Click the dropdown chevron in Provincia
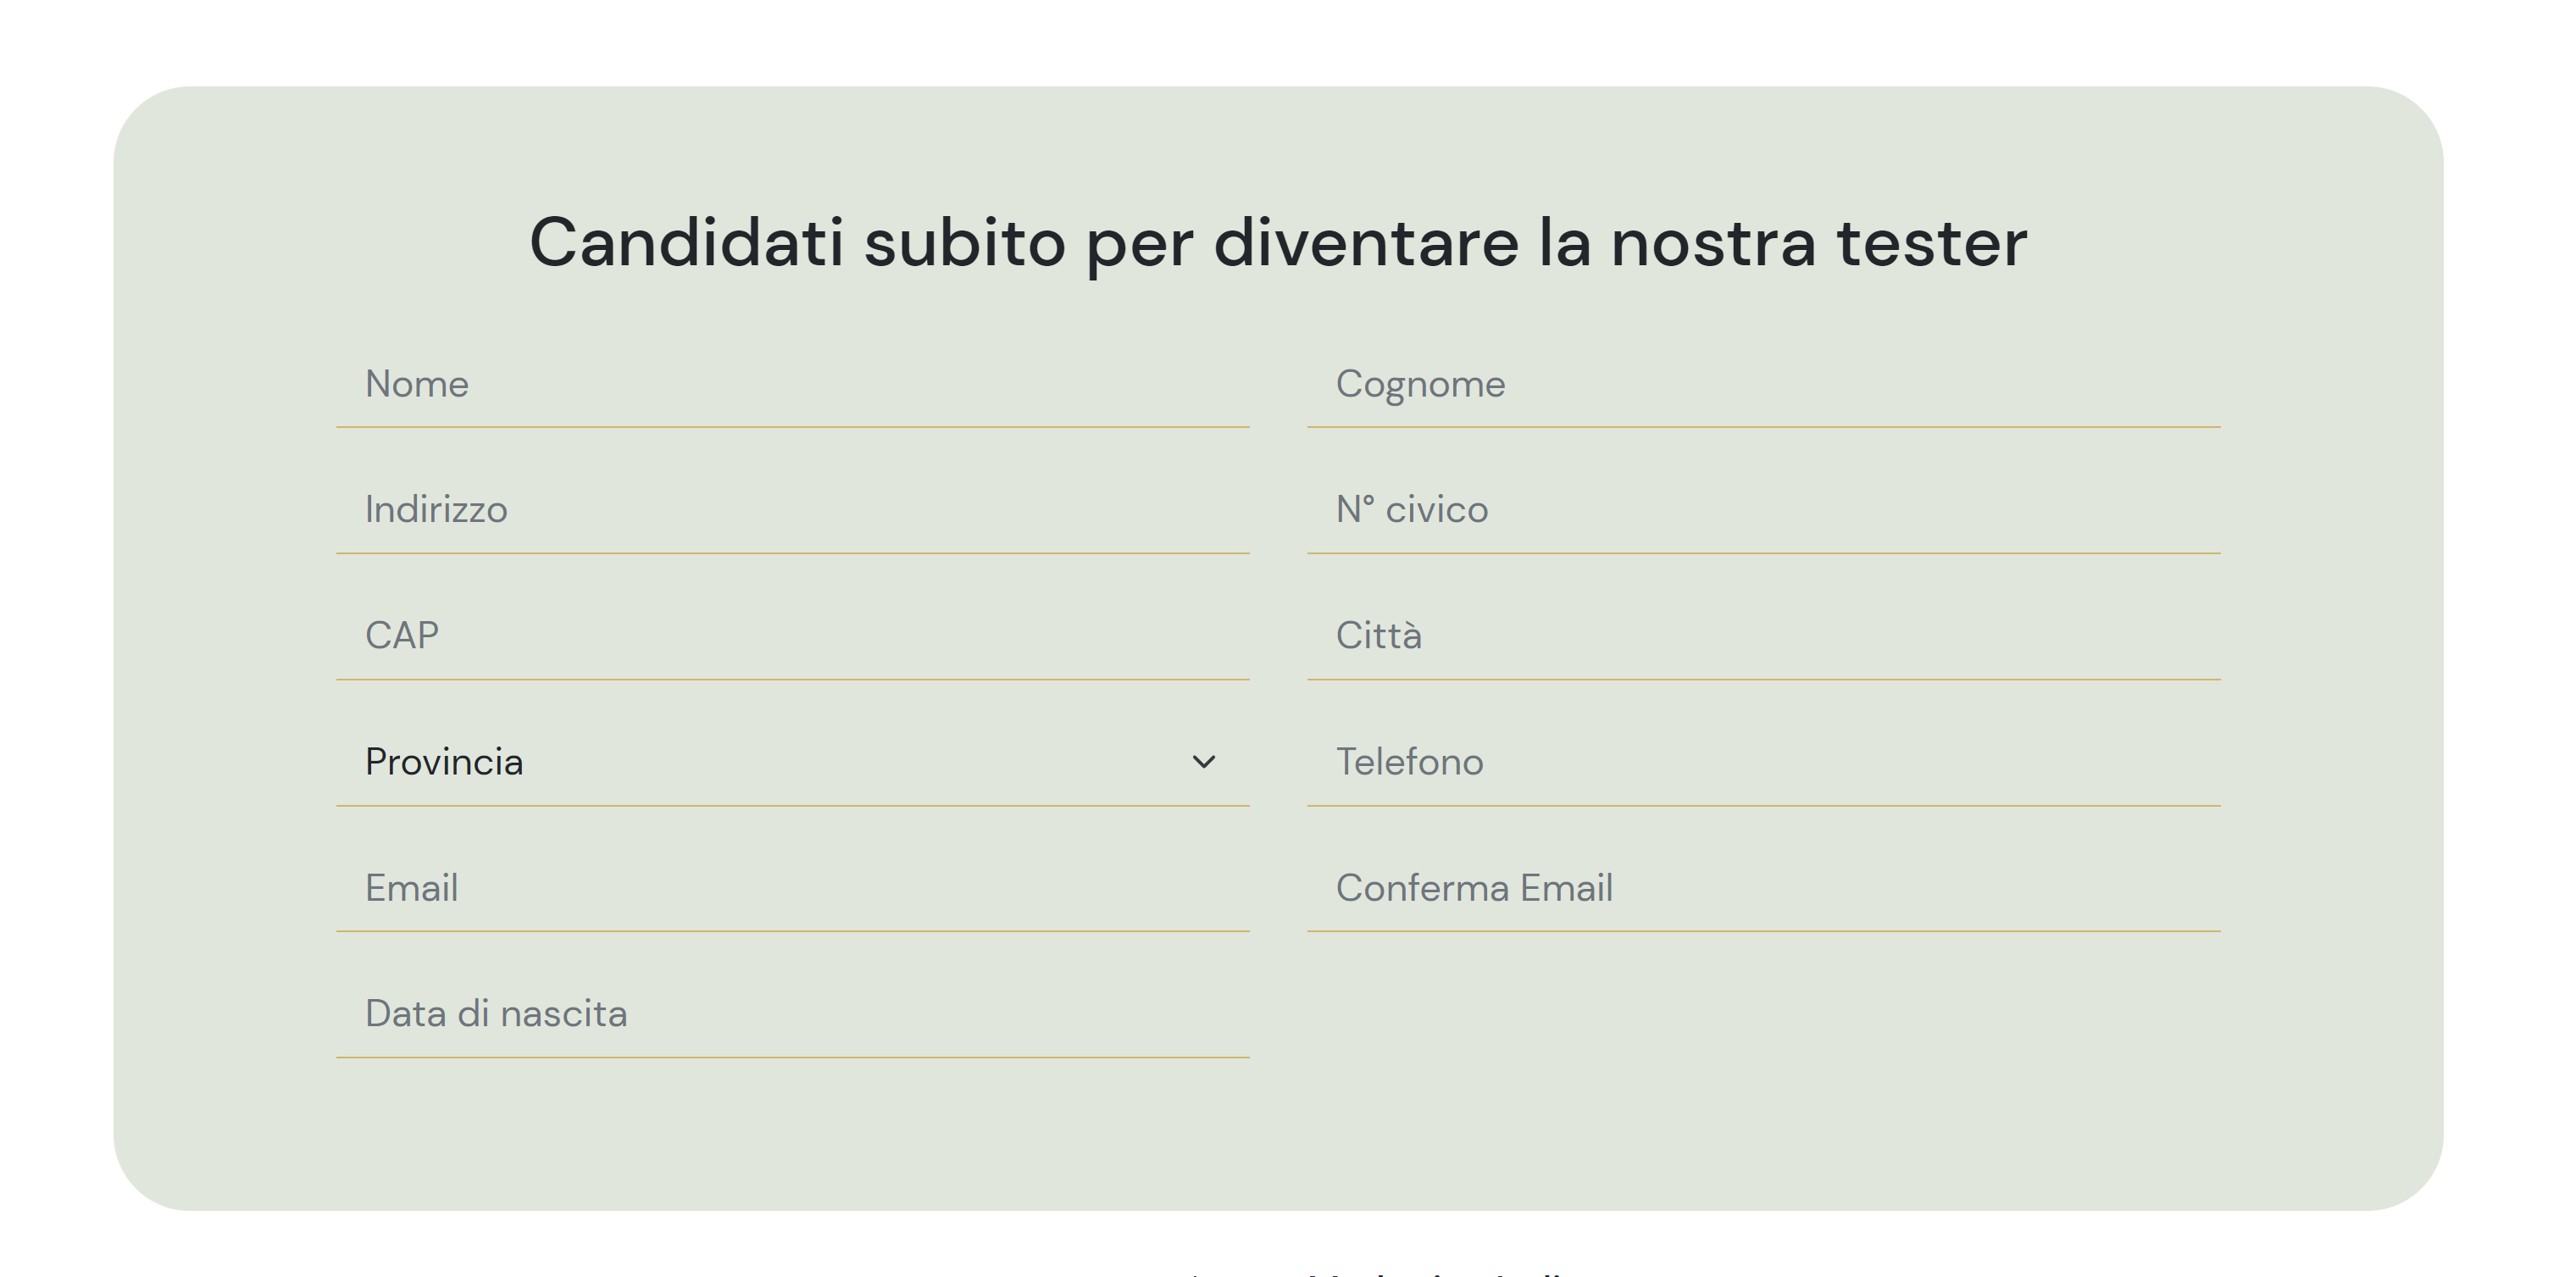Viewport: 2576px width, 1277px height. [x=1203, y=762]
